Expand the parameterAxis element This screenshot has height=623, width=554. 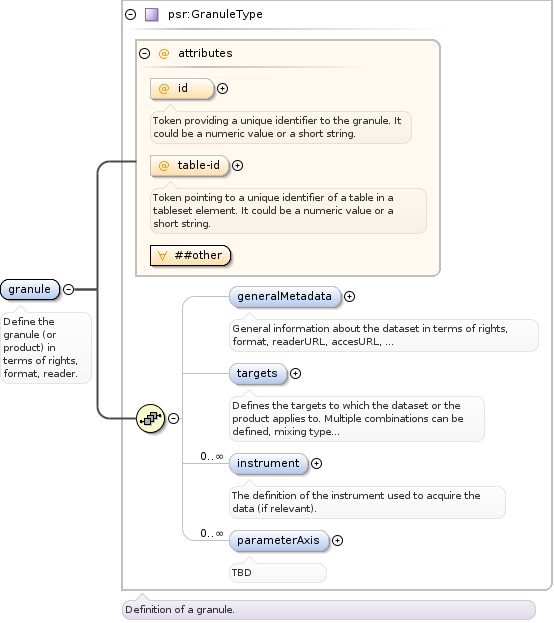[x=337, y=541]
